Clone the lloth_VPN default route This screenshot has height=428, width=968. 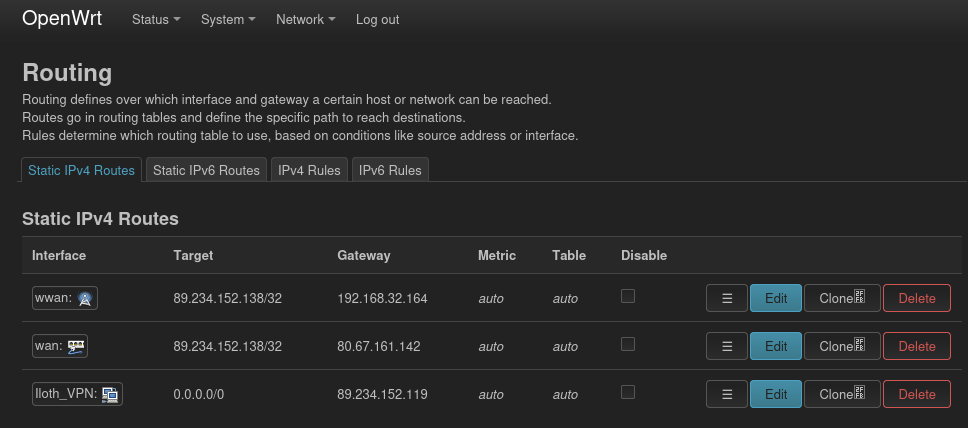click(x=842, y=394)
